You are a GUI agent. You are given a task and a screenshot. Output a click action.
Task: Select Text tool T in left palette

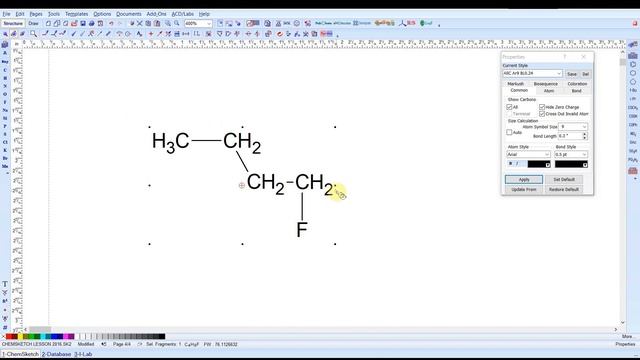(5, 284)
